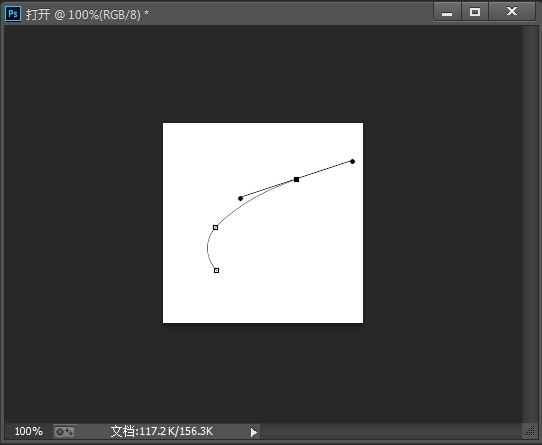Screen dimensions: 542x445
Task: Click the status bar share/sync icon
Action: [x=64, y=432]
